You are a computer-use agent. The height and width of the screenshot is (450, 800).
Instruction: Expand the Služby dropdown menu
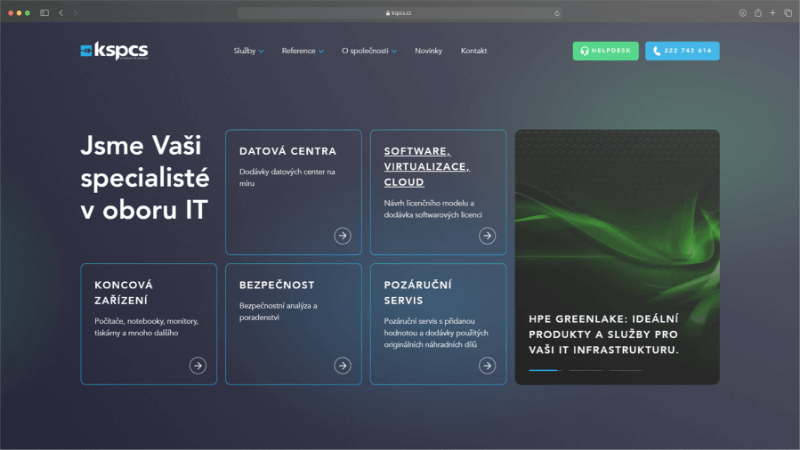point(248,51)
